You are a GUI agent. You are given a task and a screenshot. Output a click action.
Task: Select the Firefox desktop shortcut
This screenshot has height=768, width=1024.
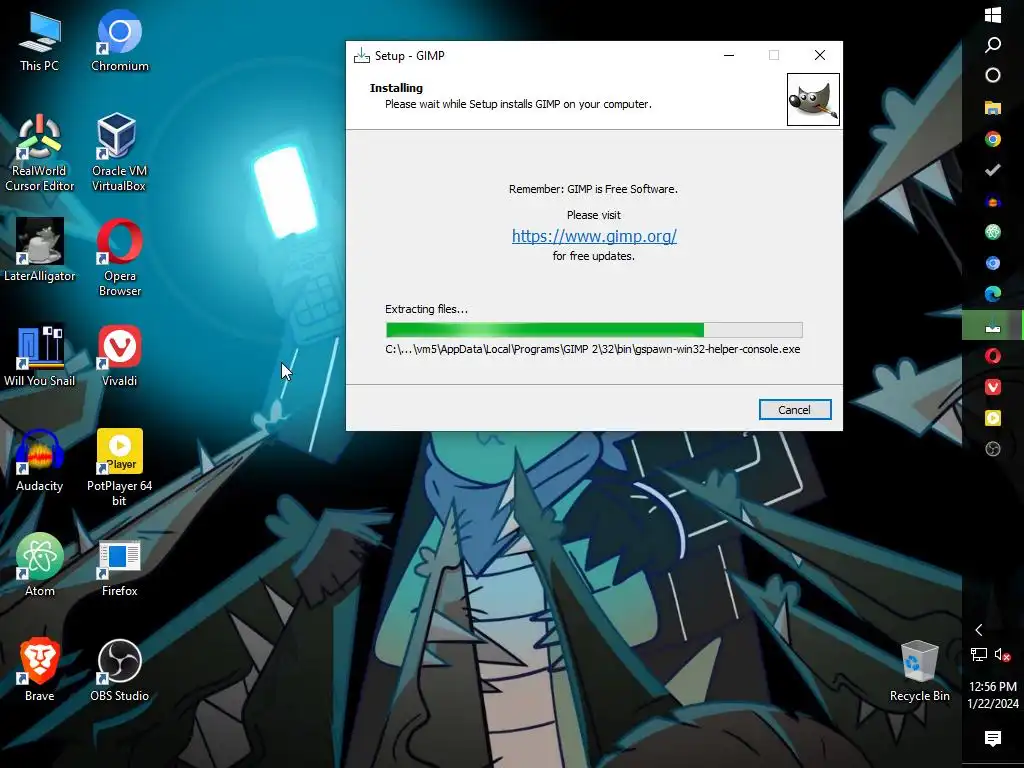[x=120, y=568]
